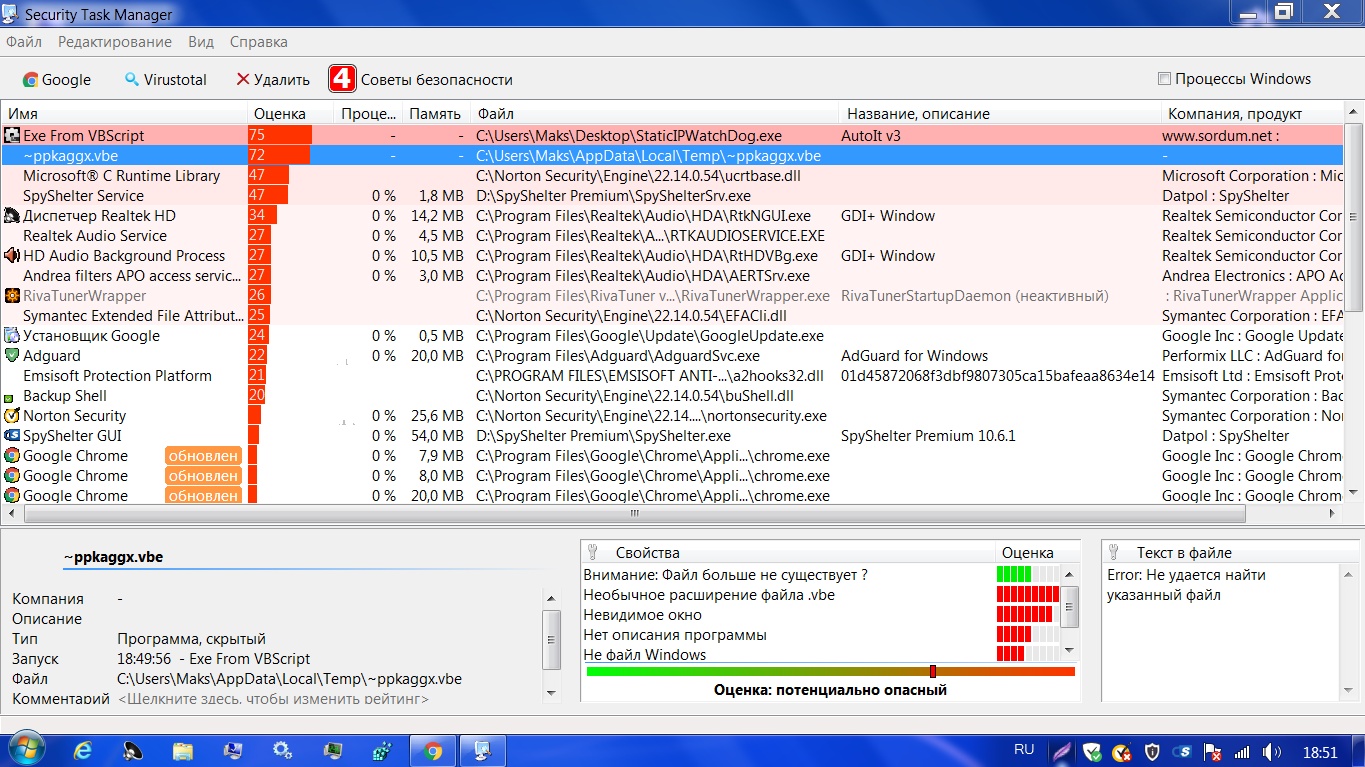Viewport: 1365px width, 767px height.
Task: Search the selected process on Google
Action: pyautogui.click(x=57, y=79)
